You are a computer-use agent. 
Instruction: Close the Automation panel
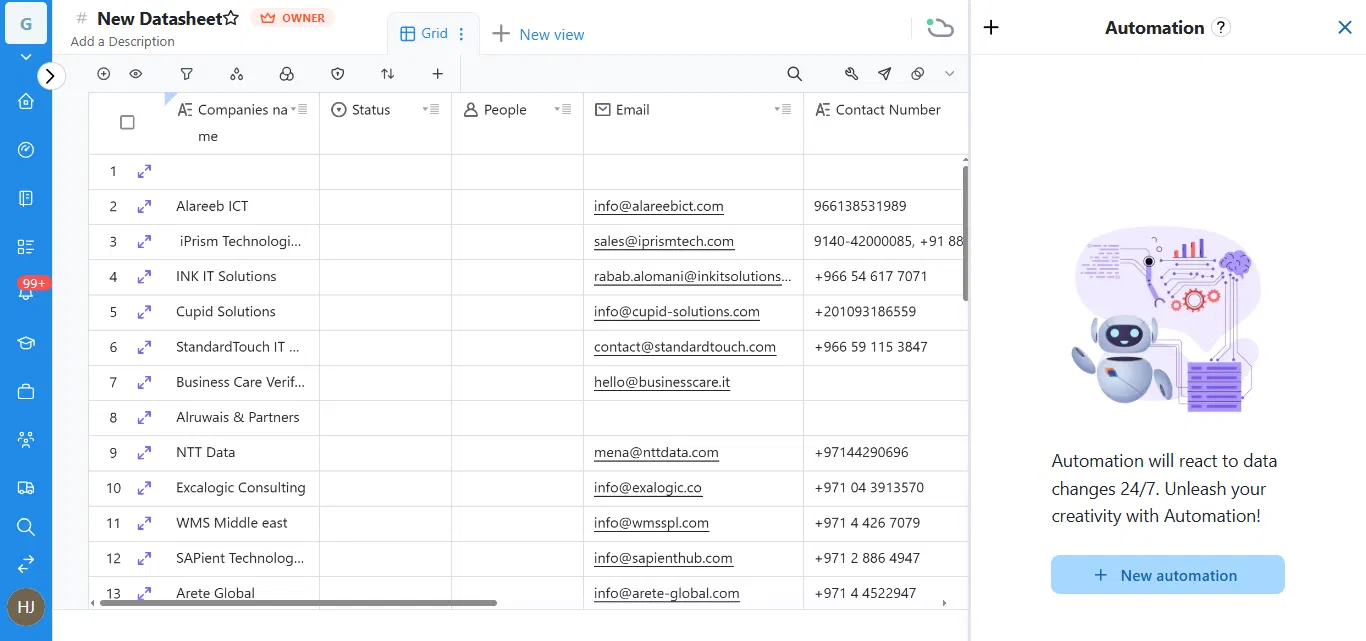pyautogui.click(x=1345, y=28)
